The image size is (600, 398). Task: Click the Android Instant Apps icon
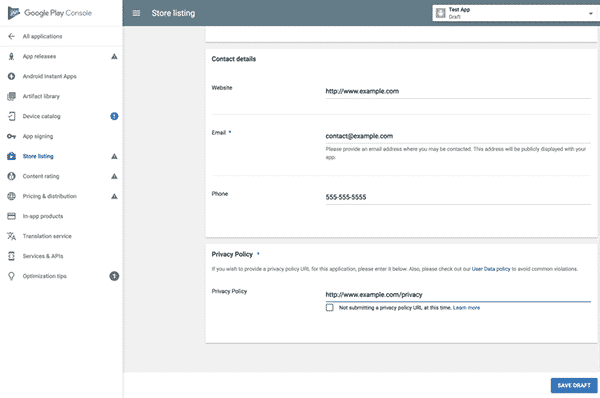pos(11,77)
